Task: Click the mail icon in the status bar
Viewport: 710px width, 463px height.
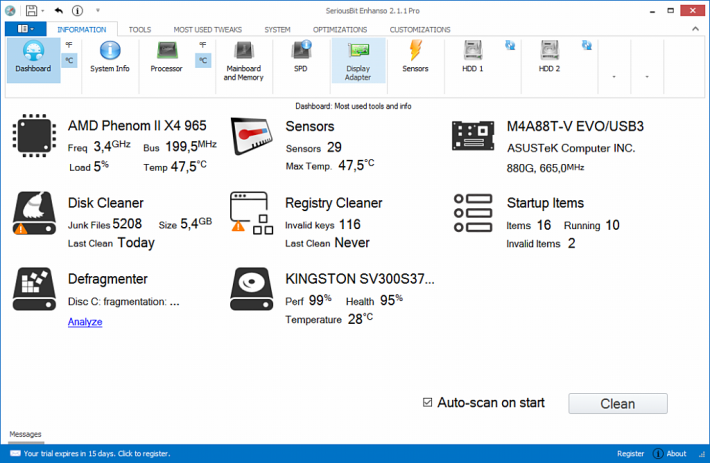Action: click(15, 453)
